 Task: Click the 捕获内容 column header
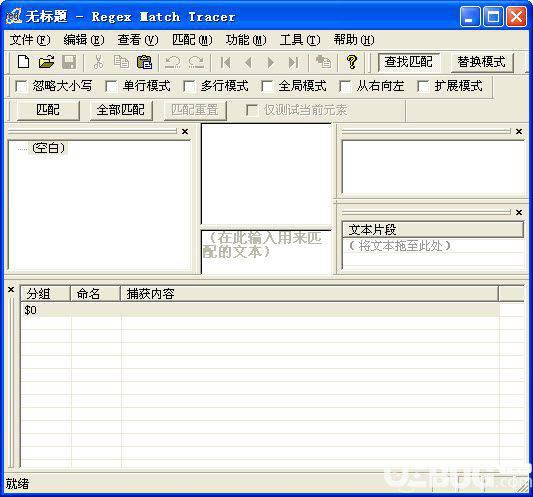[310, 294]
